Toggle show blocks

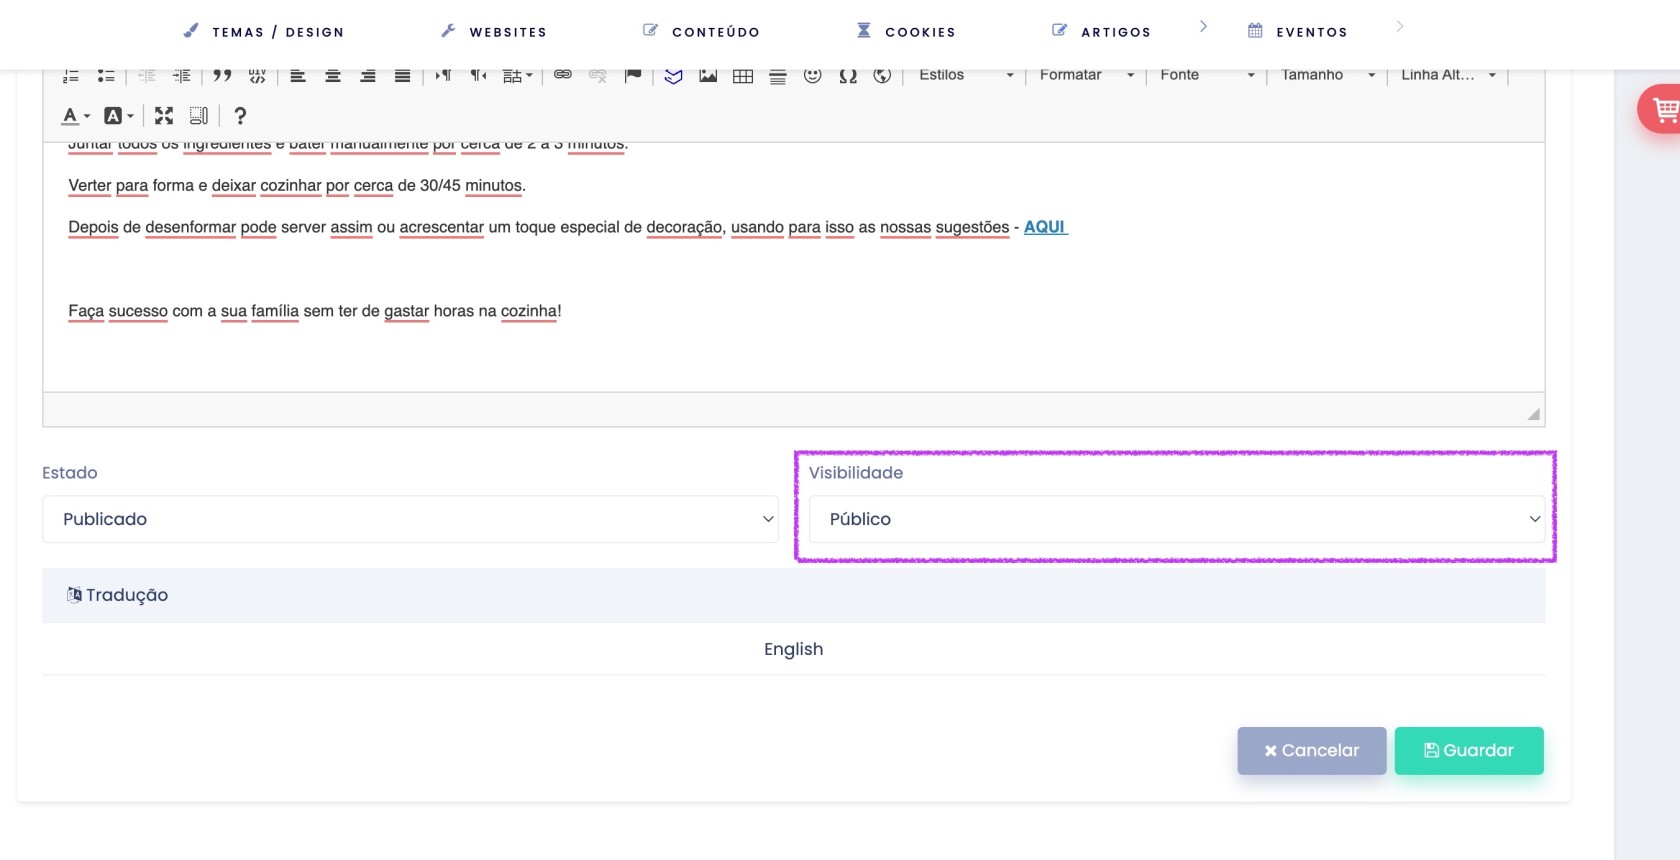point(199,116)
